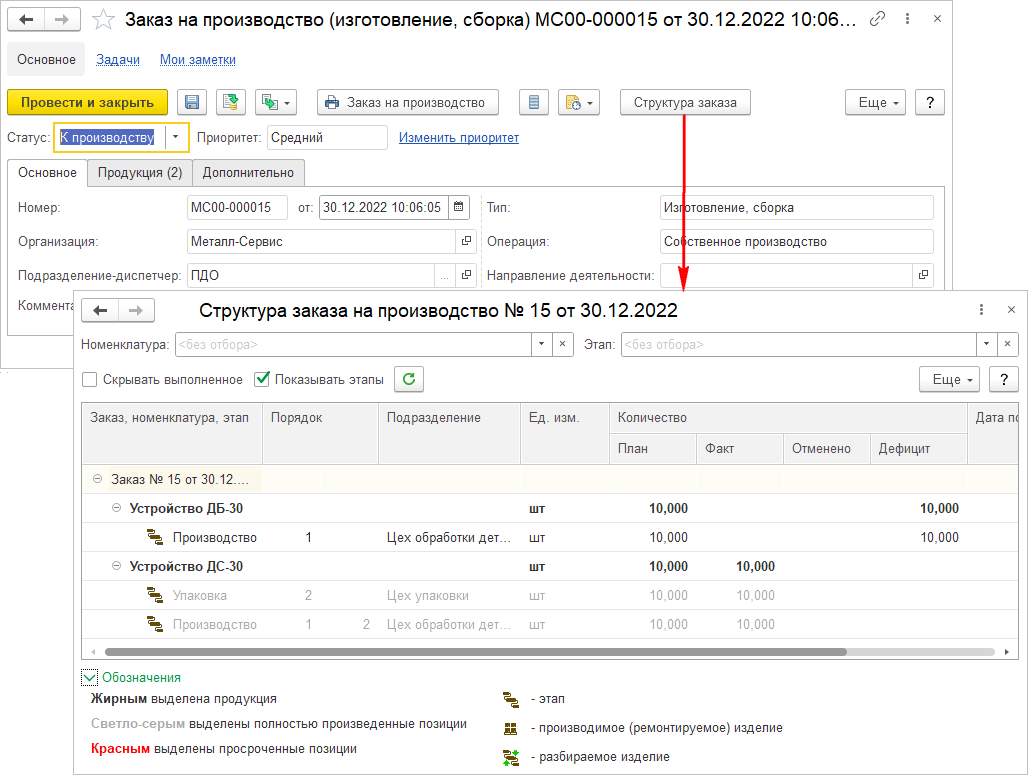This screenshot has height=779, width=1030.
Task: Follow 'Изменить приоритет' link
Action: (459, 137)
